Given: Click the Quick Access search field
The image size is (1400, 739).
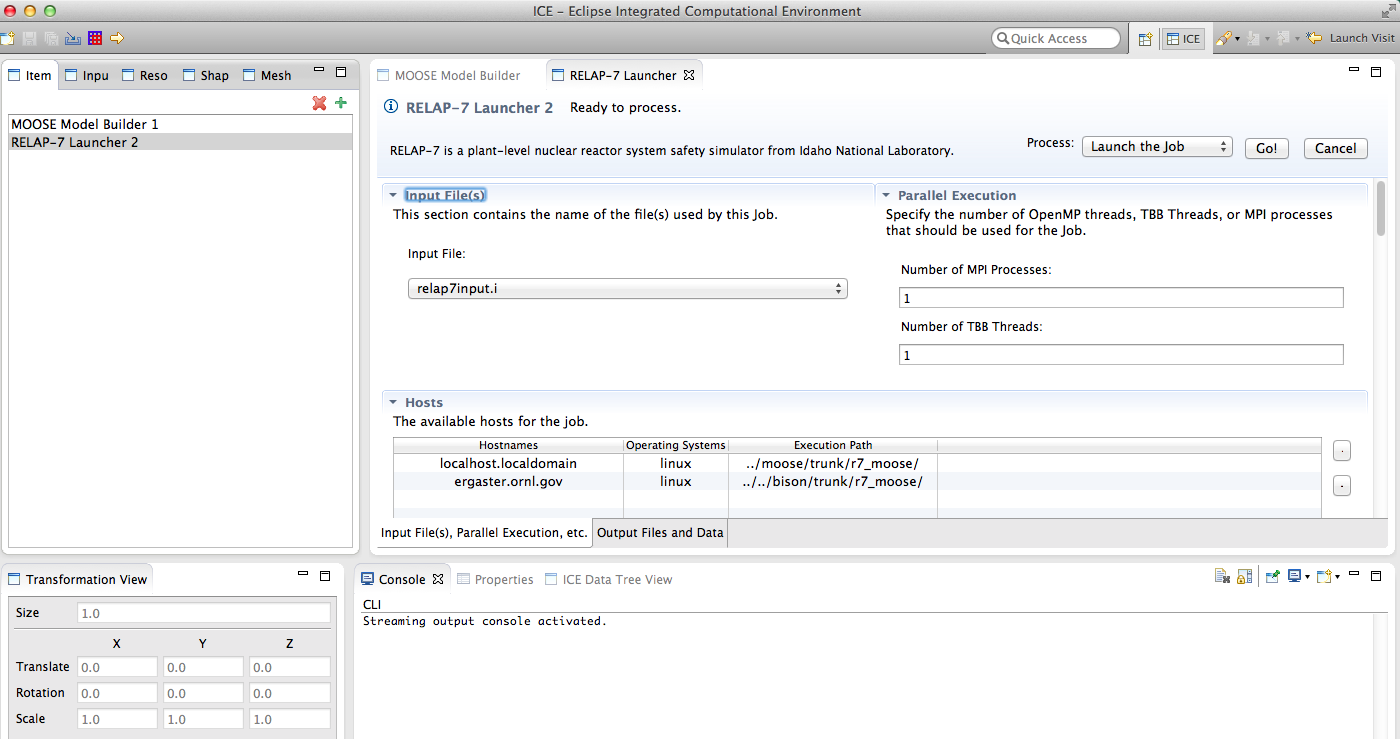Looking at the screenshot, I should [1056, 38].
